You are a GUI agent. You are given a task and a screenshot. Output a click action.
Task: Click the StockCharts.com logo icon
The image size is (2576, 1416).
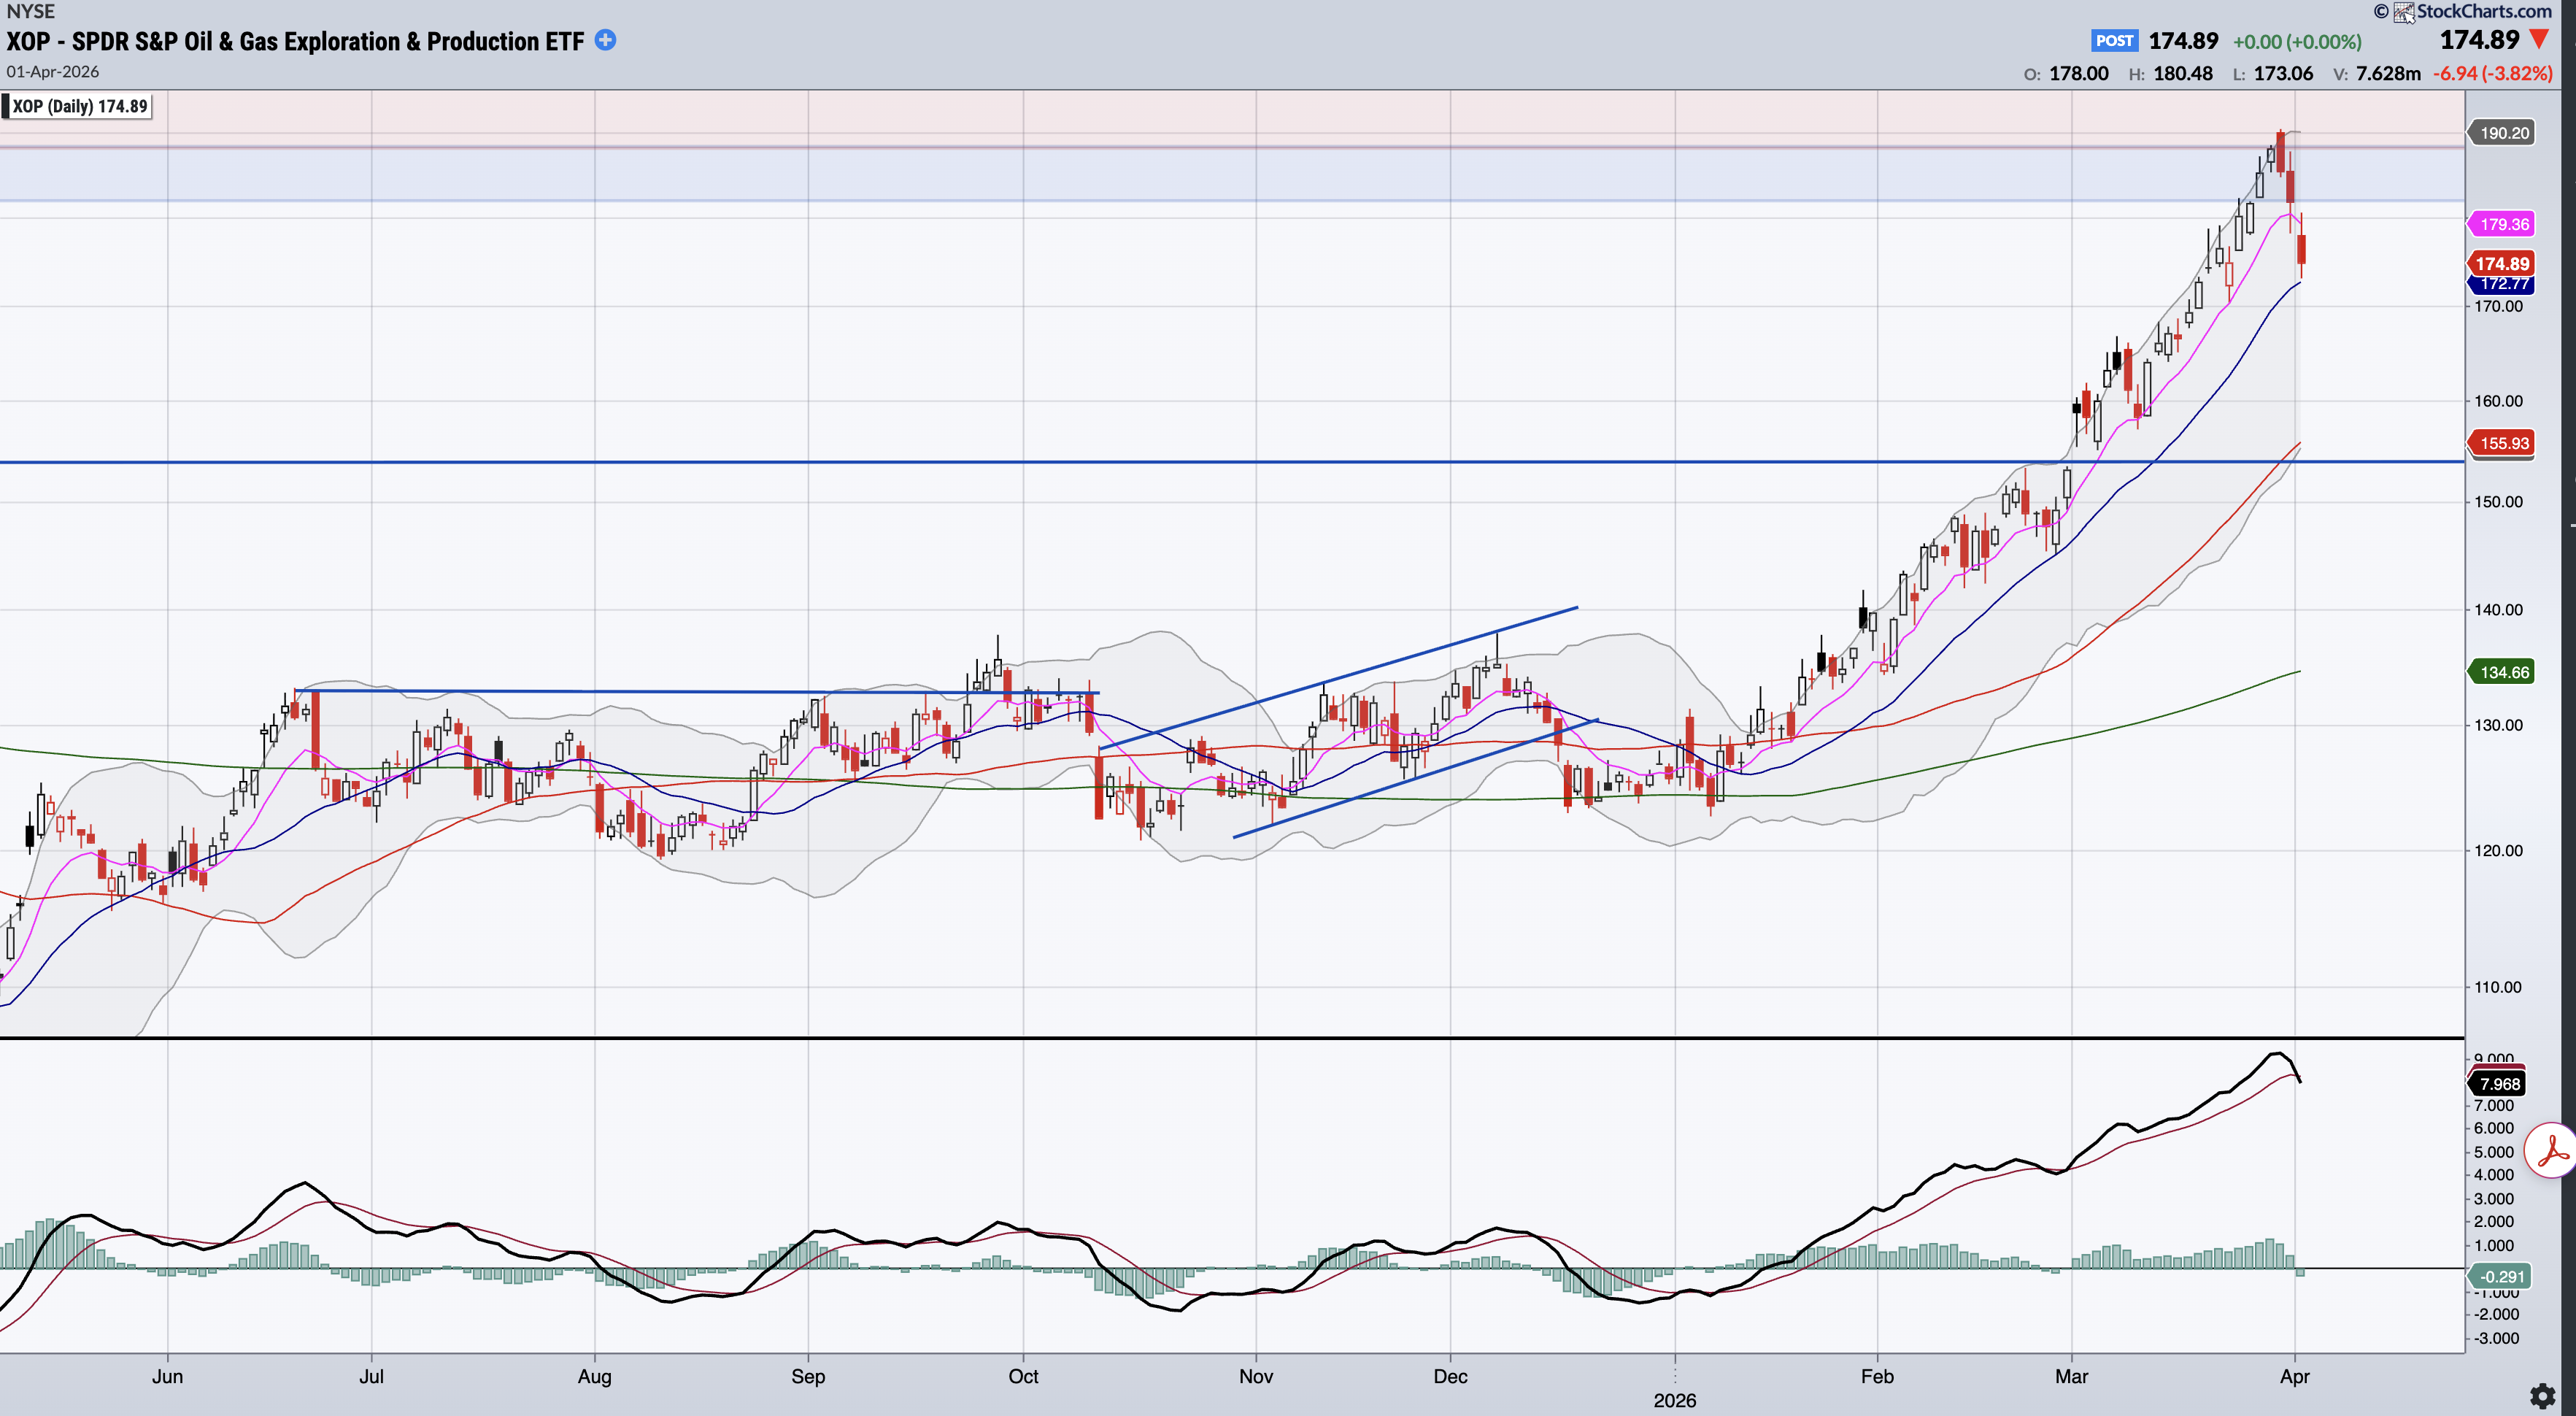coord(2404,12)
